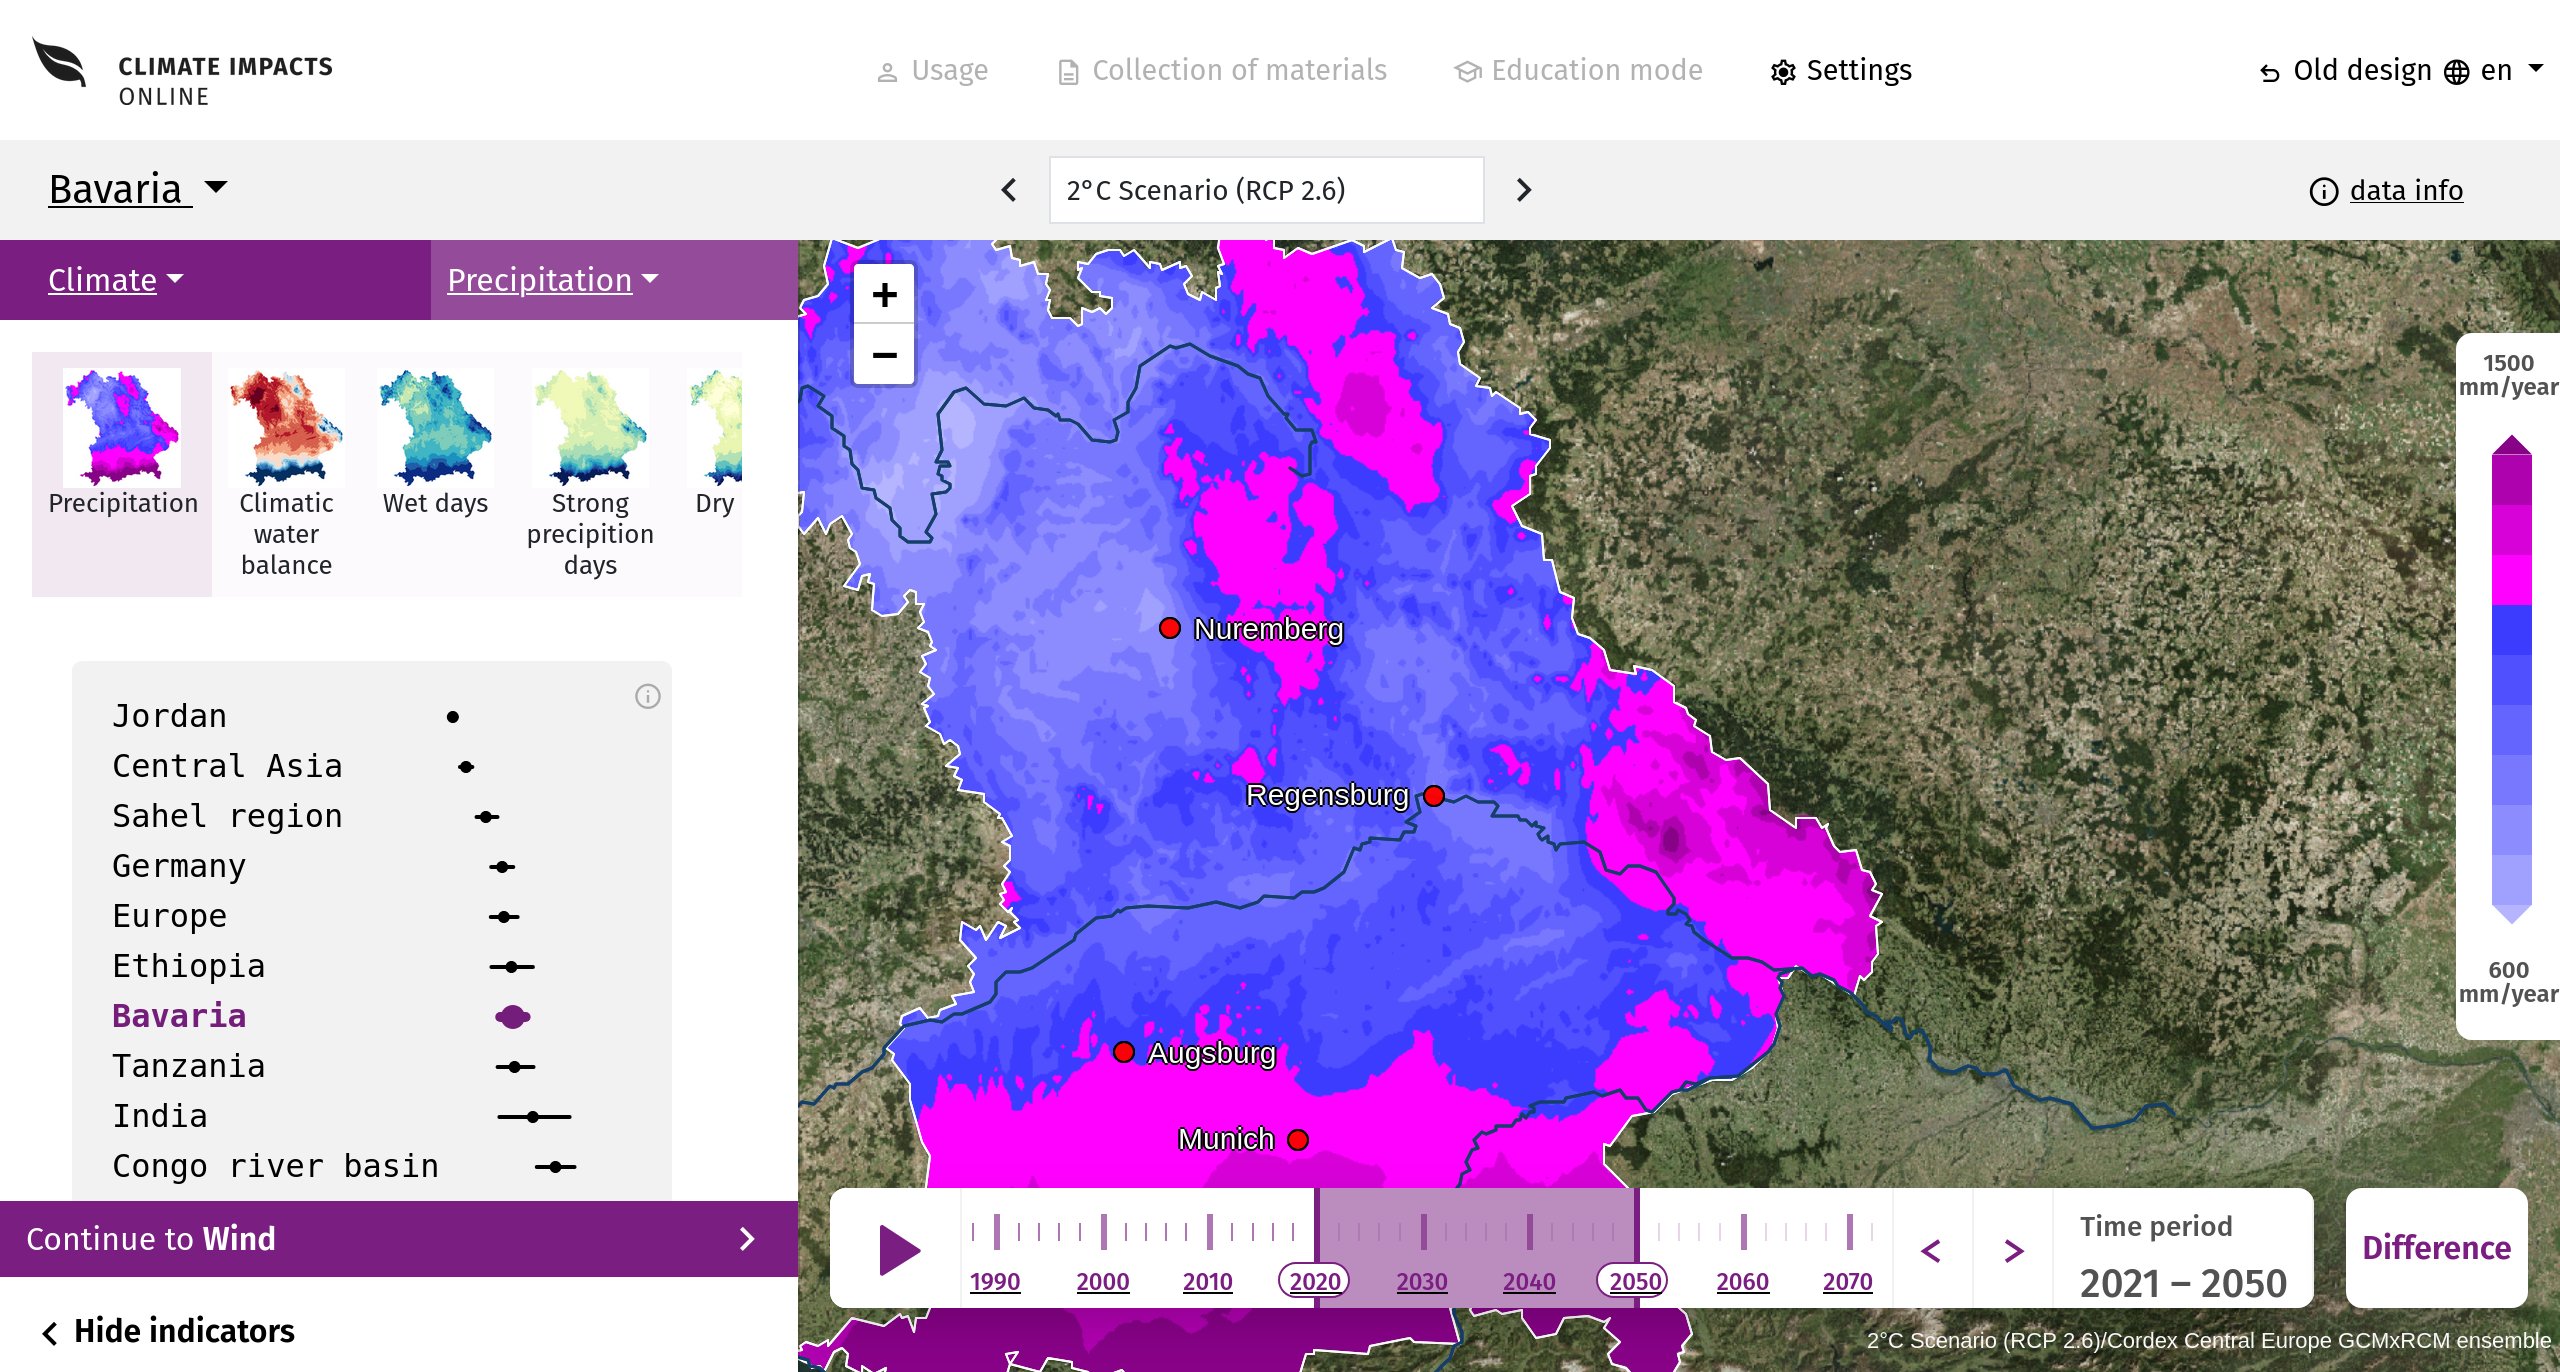Screen dimensions: 2560x1372
Task: Open Collection of materials
Action: pyautogui.click(x=1222, y=70)
